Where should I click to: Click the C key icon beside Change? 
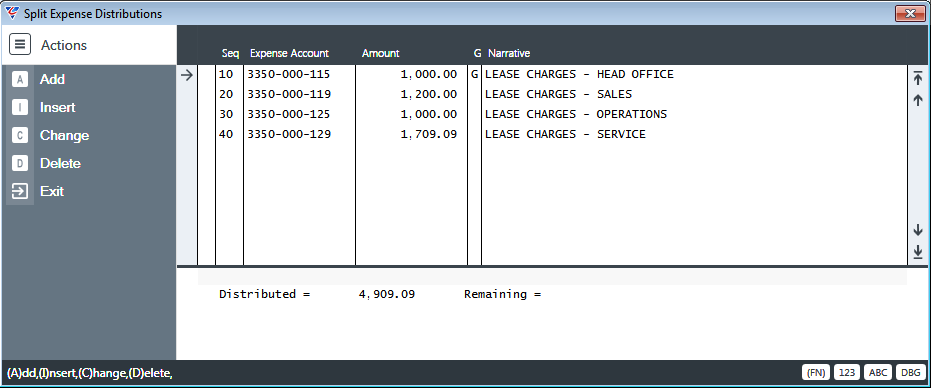coord(20,135)
